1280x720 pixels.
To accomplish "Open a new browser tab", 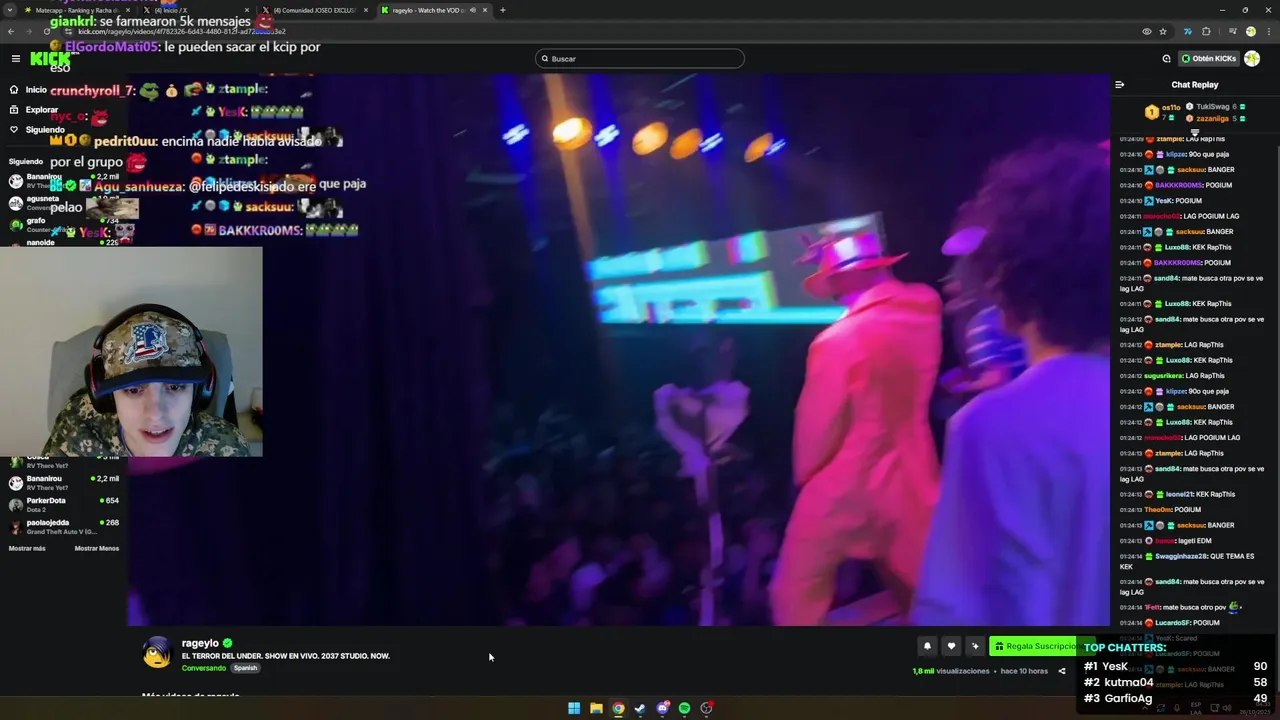I will 502,10.
